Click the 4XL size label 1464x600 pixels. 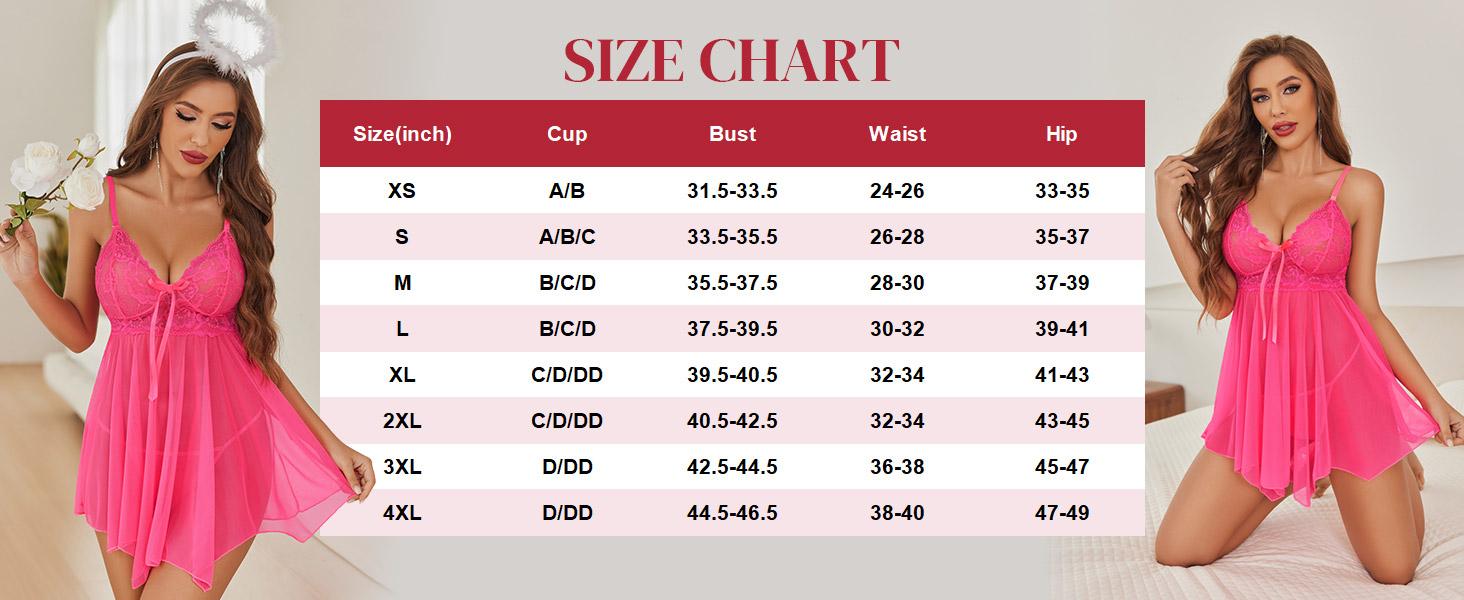[402, 513]
